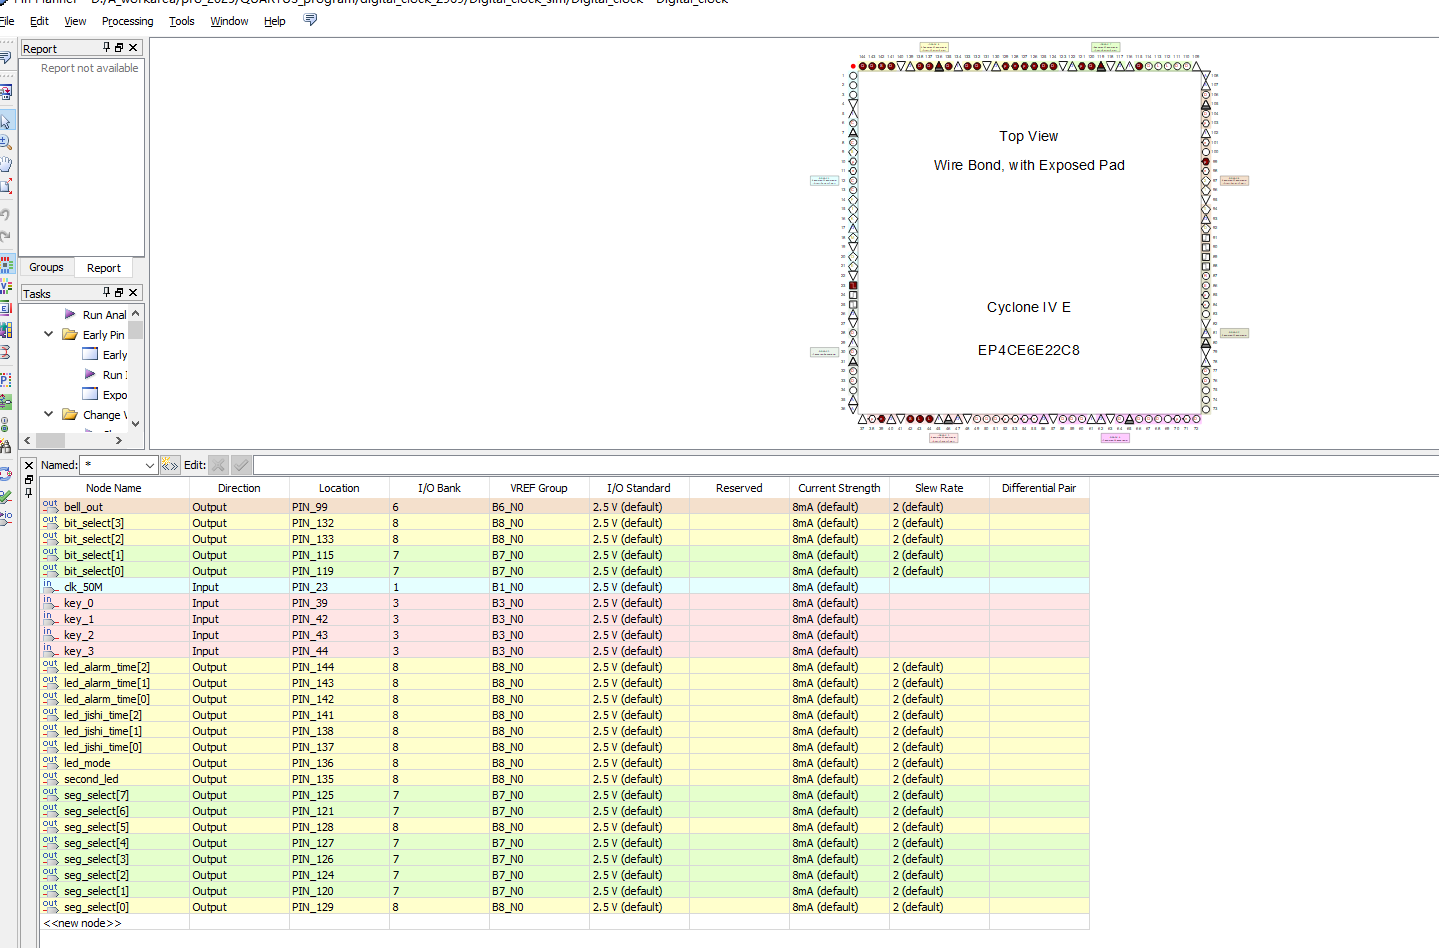The image size is (1439, 948).
Task: Click the I/O assignment analysis check icon
Action: point(6,496)
